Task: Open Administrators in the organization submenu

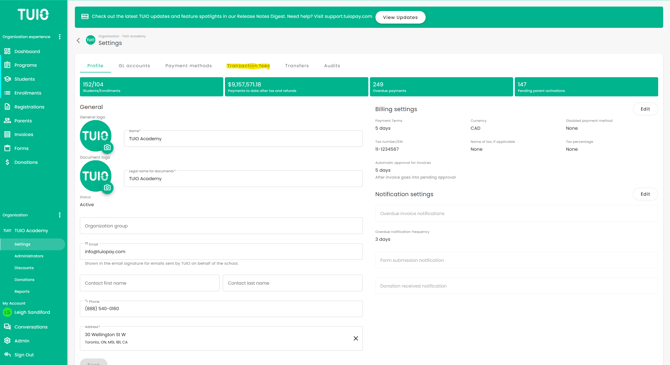Action: click(x=29, y=256)
